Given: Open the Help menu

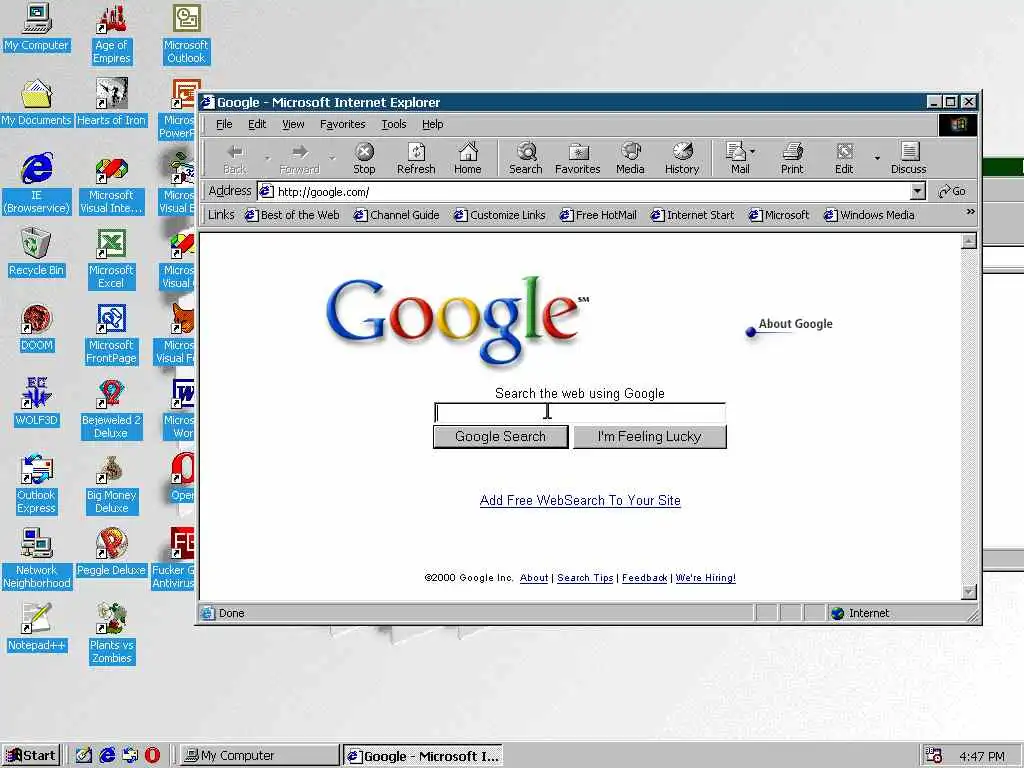Looking at the screenshot, I should click(x=432, y=124).
